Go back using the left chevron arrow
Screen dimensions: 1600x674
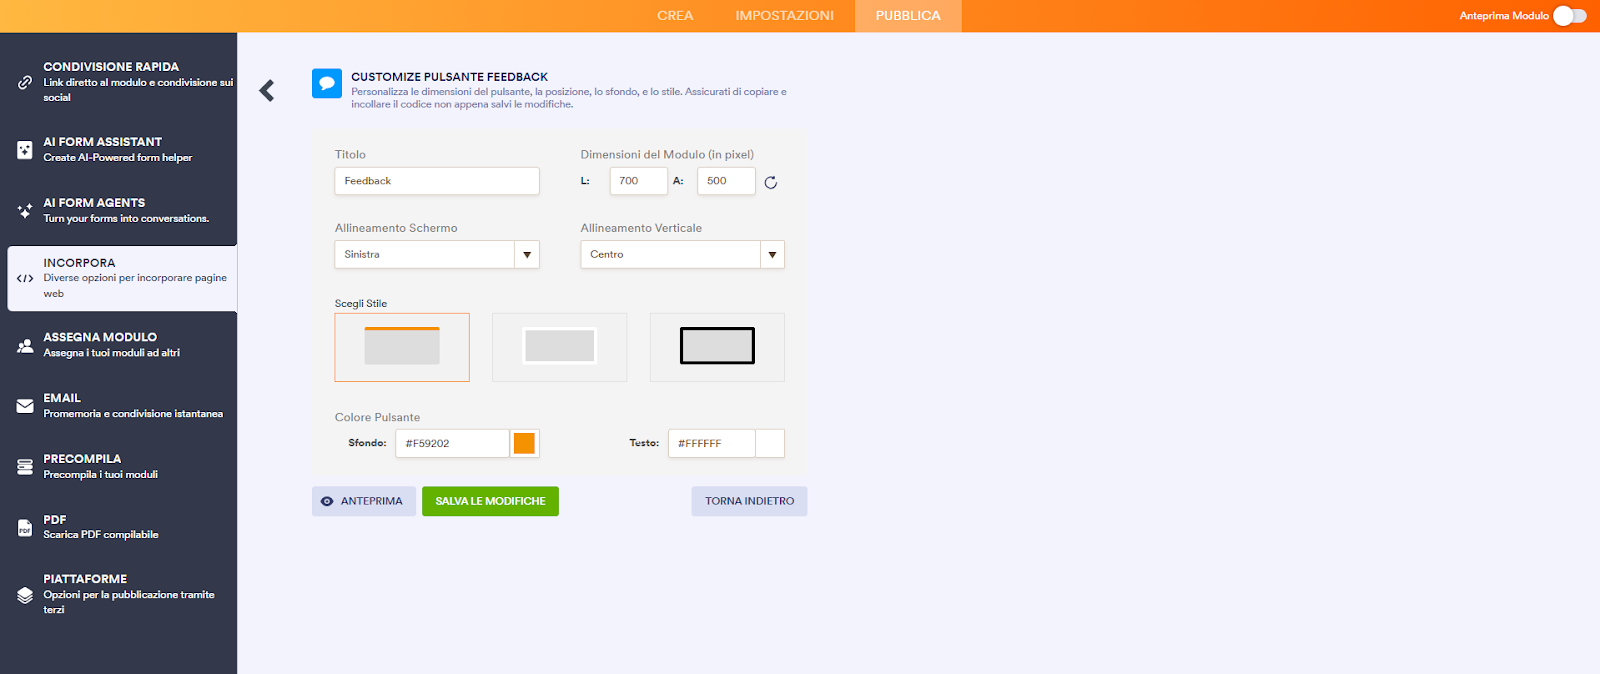267,91
